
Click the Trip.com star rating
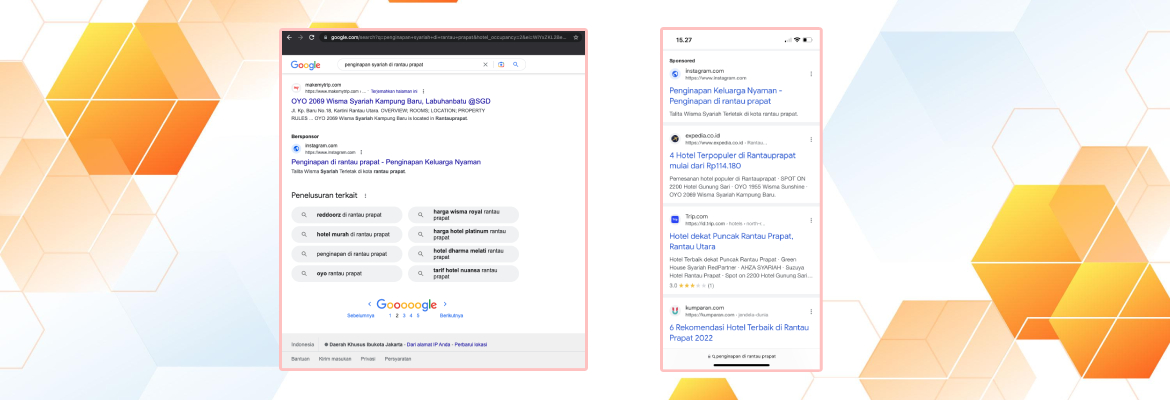[x=691, y=286]
